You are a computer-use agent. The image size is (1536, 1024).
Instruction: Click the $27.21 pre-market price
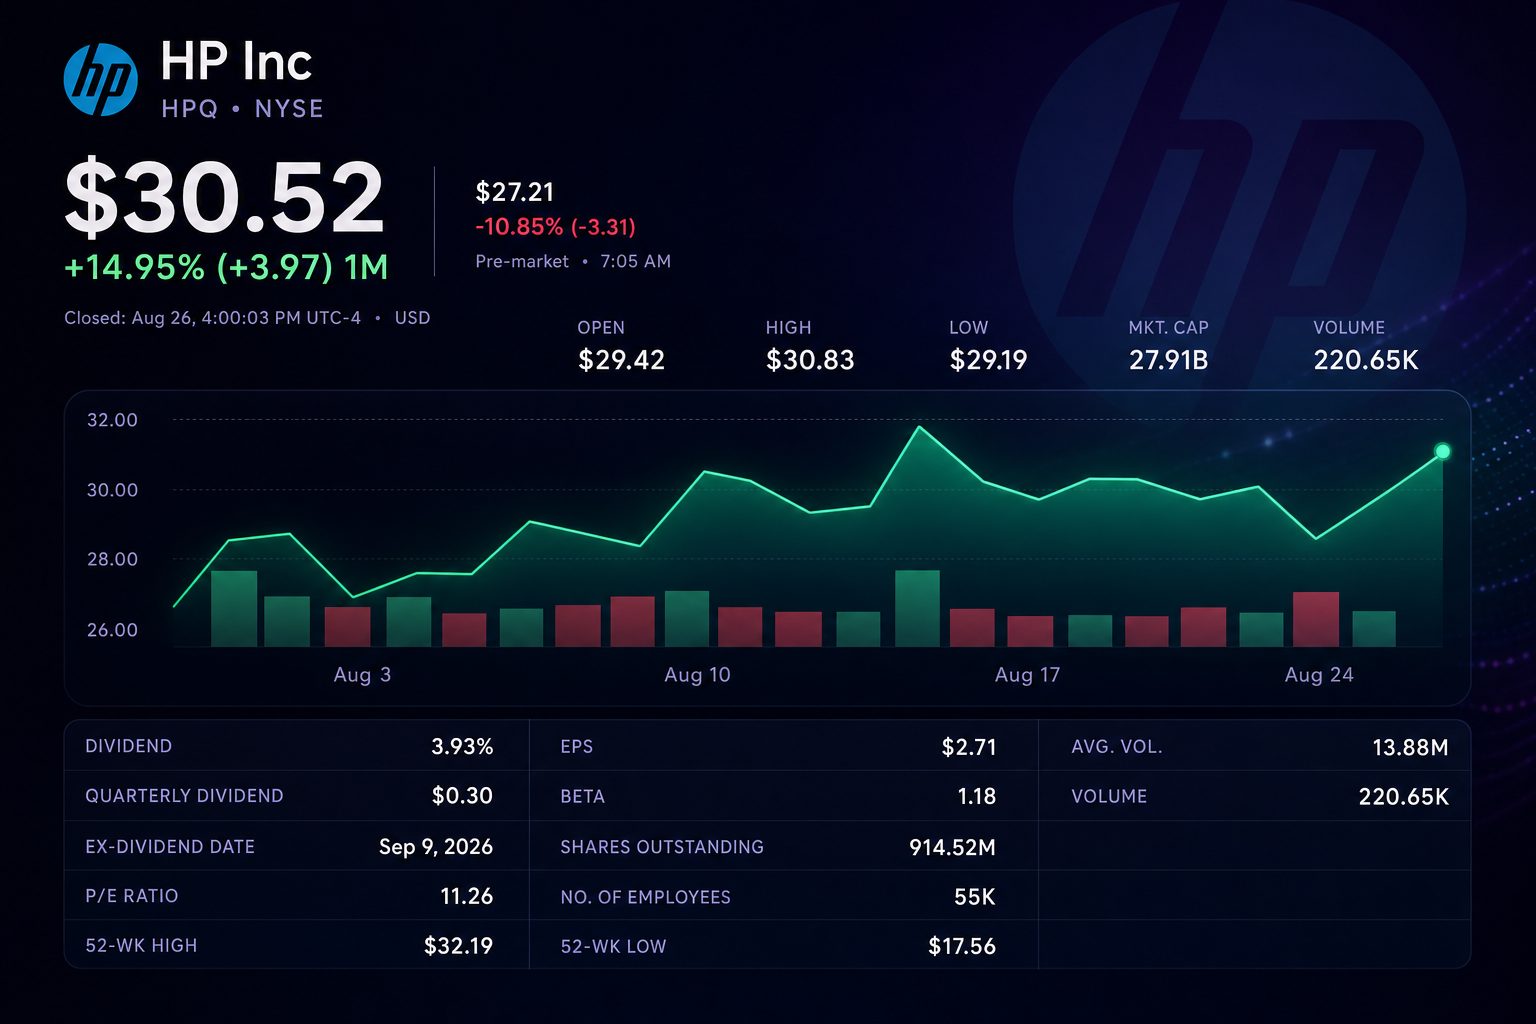tap(514, 192)
